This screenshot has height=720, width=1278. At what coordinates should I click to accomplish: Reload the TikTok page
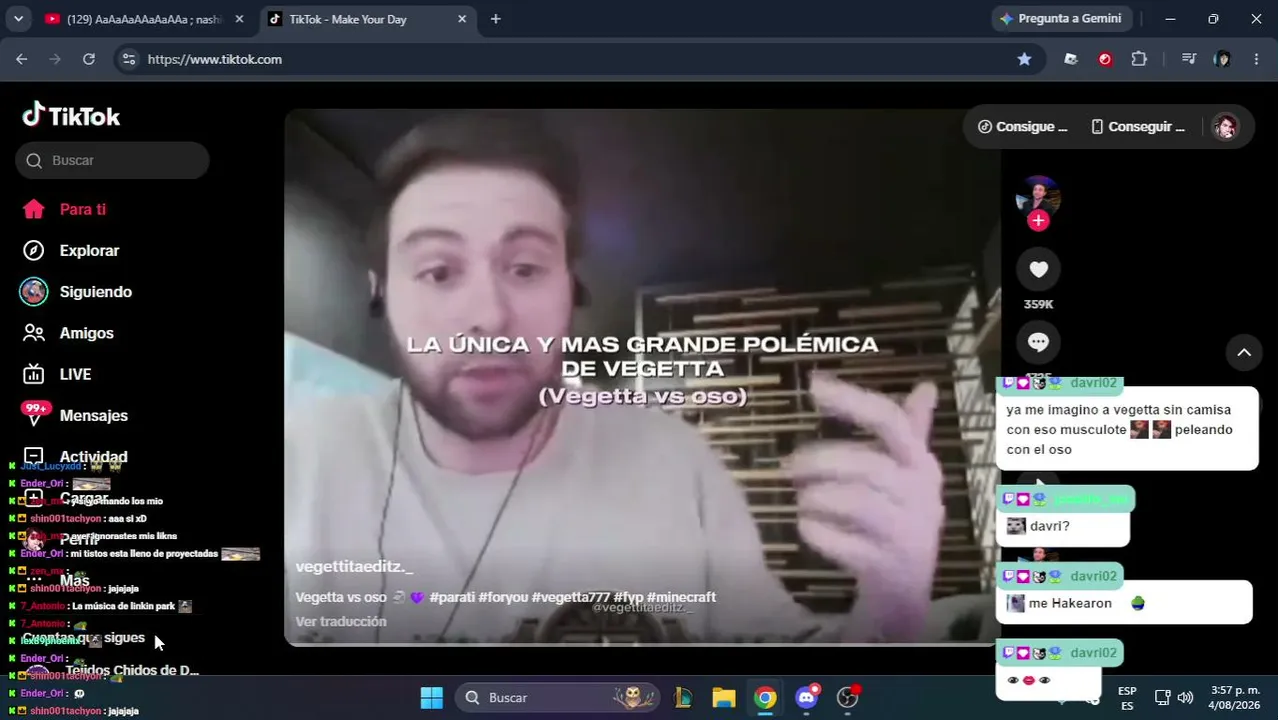tap(89, 59)
